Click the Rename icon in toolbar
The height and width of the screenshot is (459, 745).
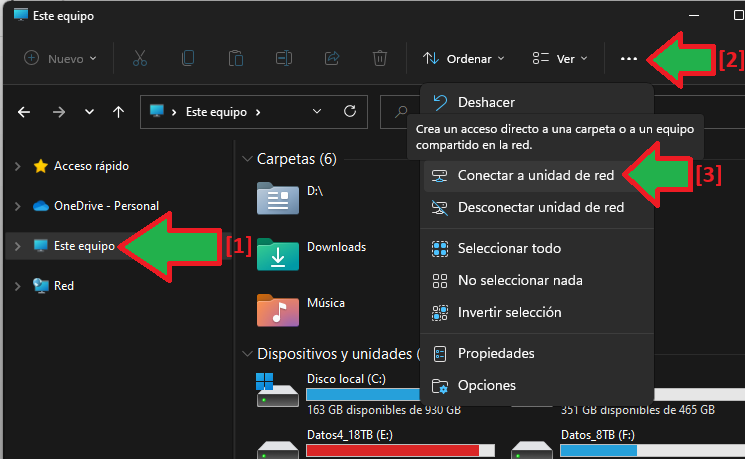point(284,58)
